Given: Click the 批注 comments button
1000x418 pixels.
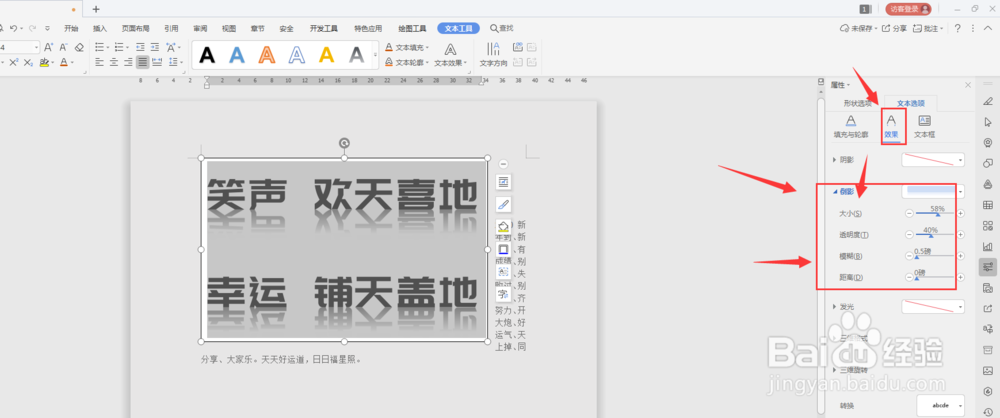Looking at the screenshot, I should pos(929,28).
